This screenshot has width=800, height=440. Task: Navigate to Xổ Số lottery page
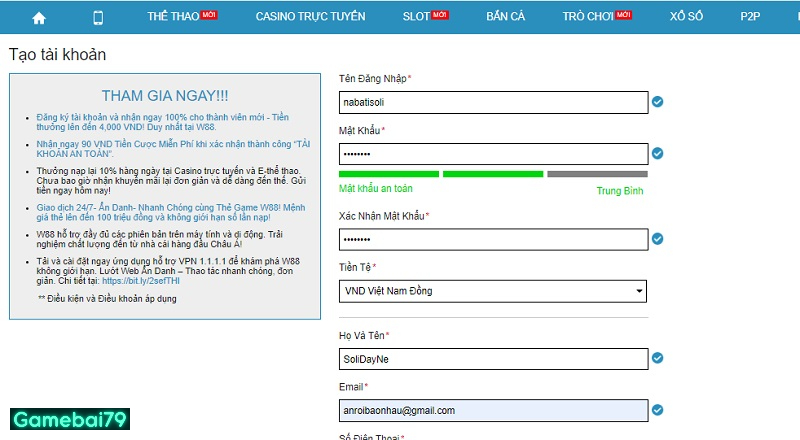(687, 17)
